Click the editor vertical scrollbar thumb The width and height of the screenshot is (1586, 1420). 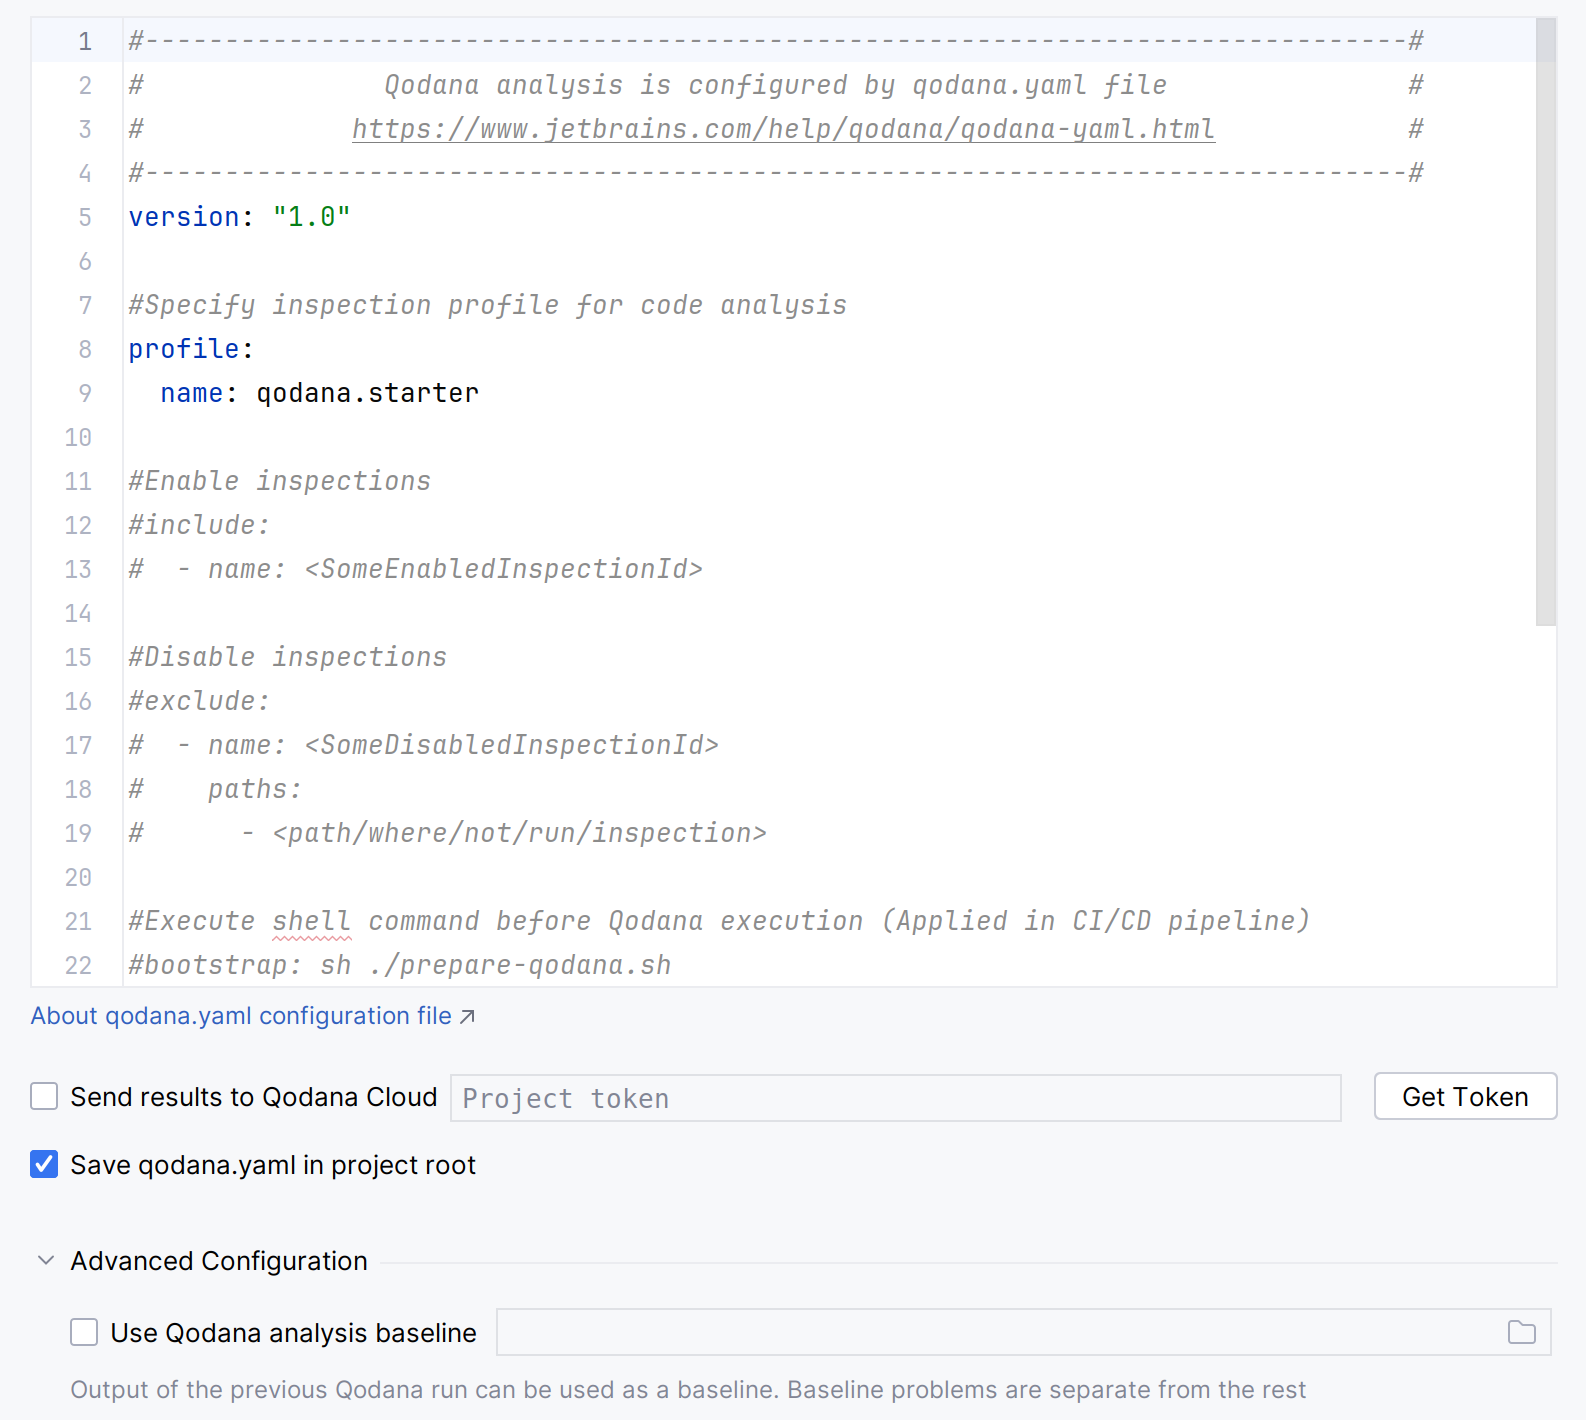[1545, 320]
